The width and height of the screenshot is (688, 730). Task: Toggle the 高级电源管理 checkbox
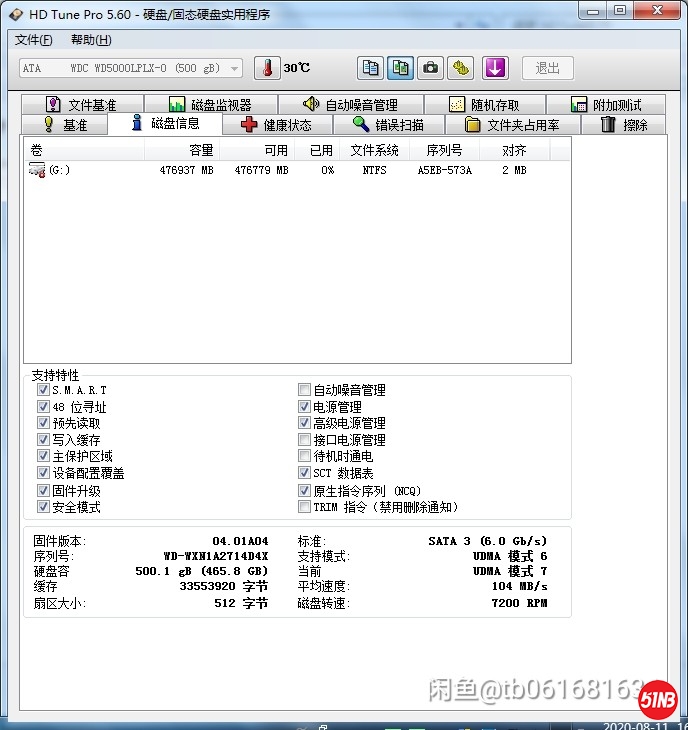(x=304, y=423)
